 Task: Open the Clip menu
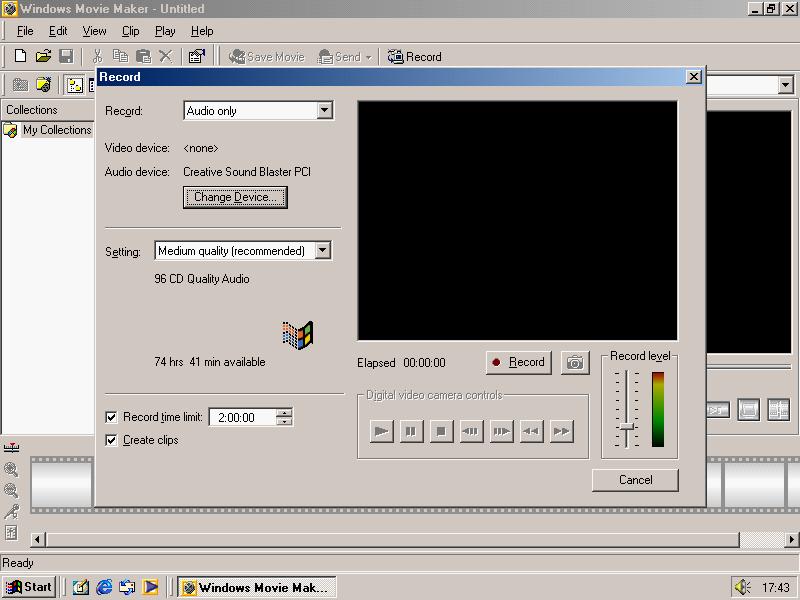pos(130,31)
